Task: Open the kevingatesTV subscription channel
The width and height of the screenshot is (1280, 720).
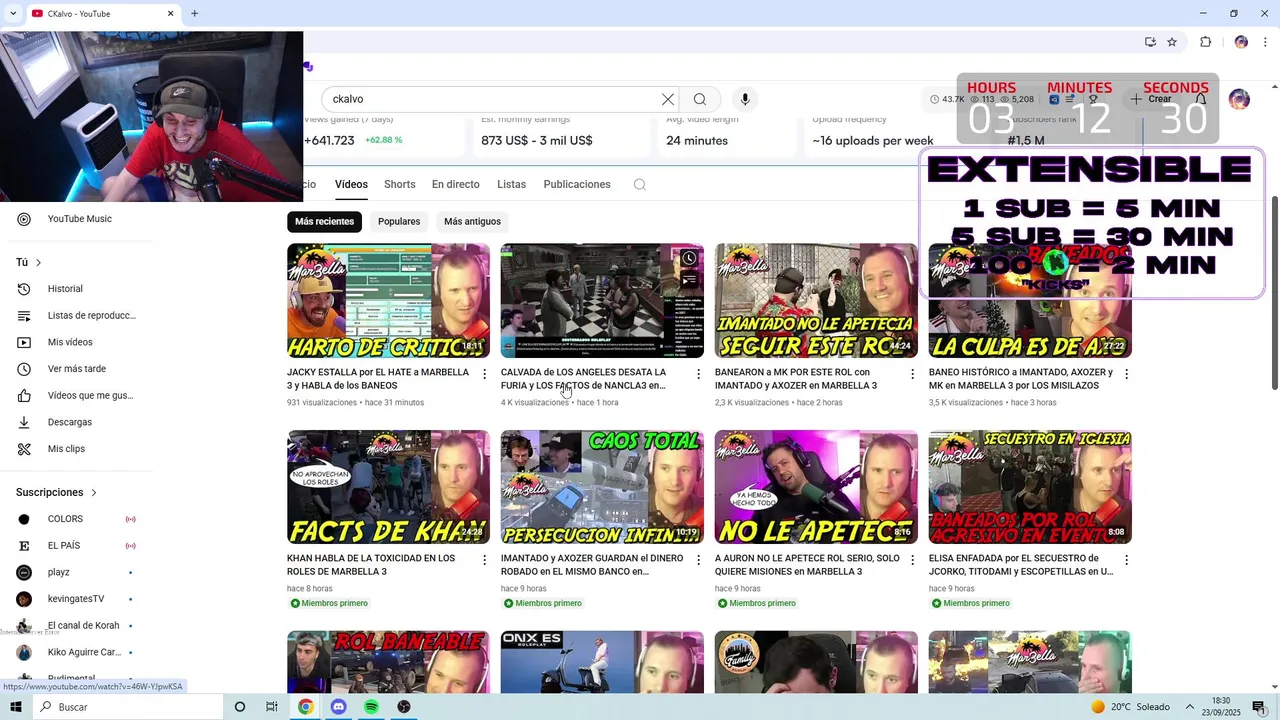Action: tap(75, 599)
